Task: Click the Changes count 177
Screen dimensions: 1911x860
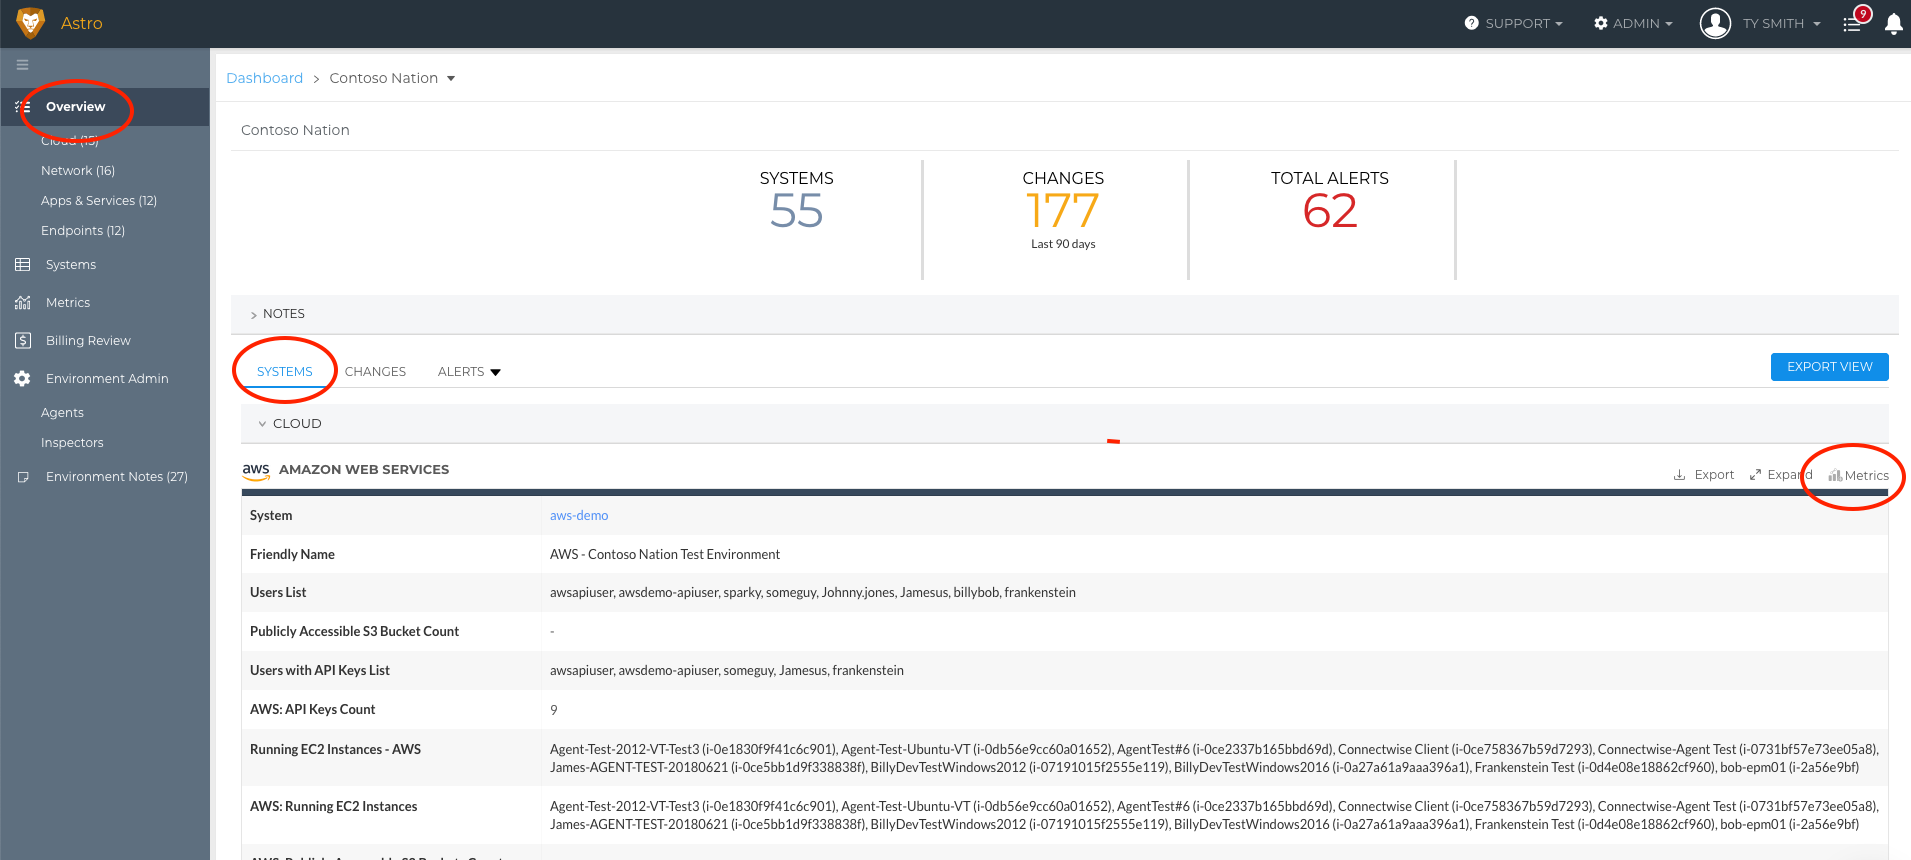Action: pyautogui.click(x=1063, y=211)
